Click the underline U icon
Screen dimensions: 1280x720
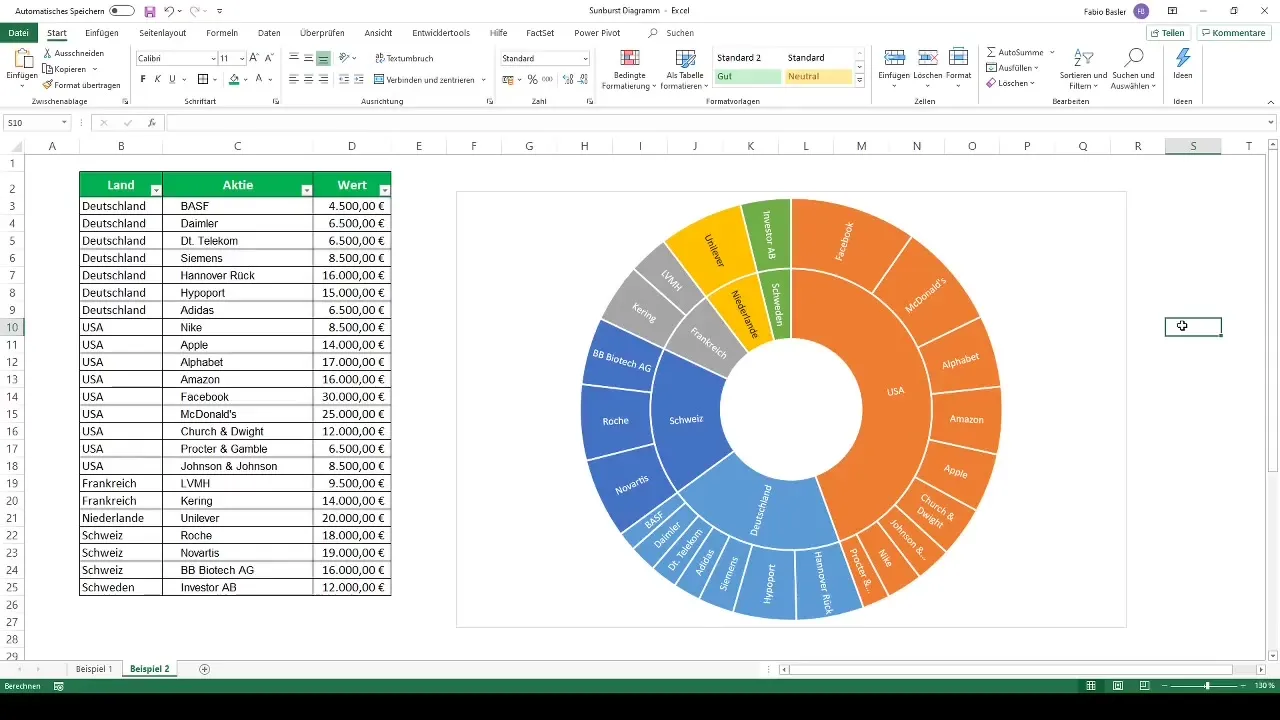[172, 79]
